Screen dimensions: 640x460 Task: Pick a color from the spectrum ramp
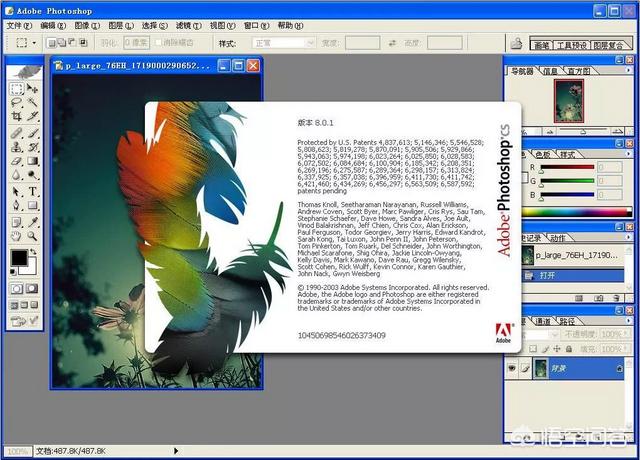point(576,212)
